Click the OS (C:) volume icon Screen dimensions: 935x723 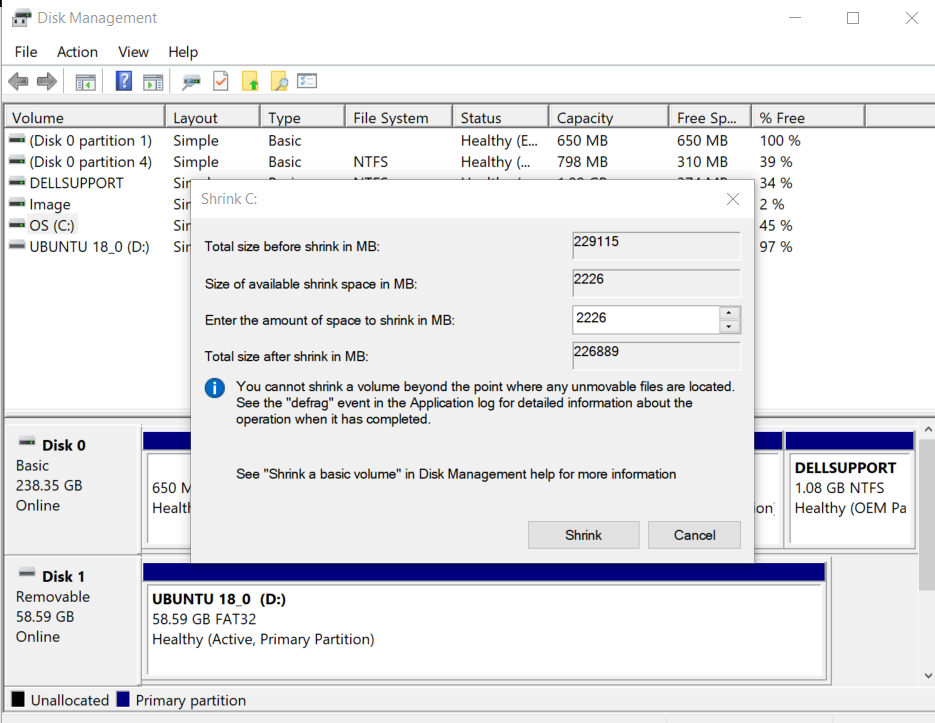click(17, 225)
